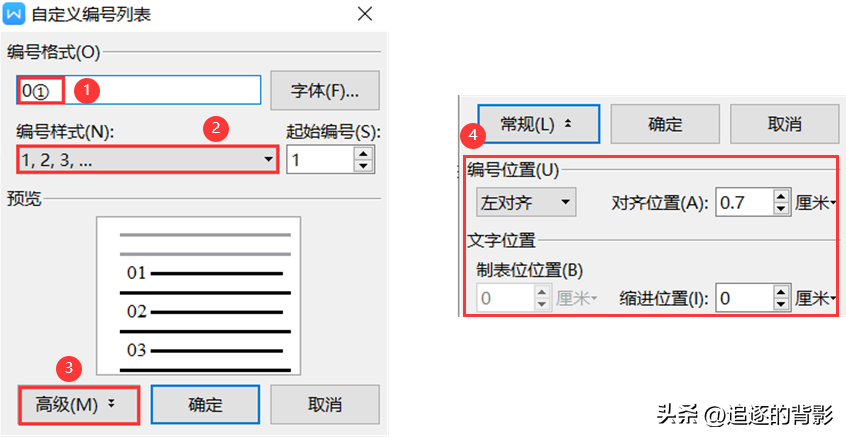Open the 左对齐 alignment dropdown

(x=526, y=202)
